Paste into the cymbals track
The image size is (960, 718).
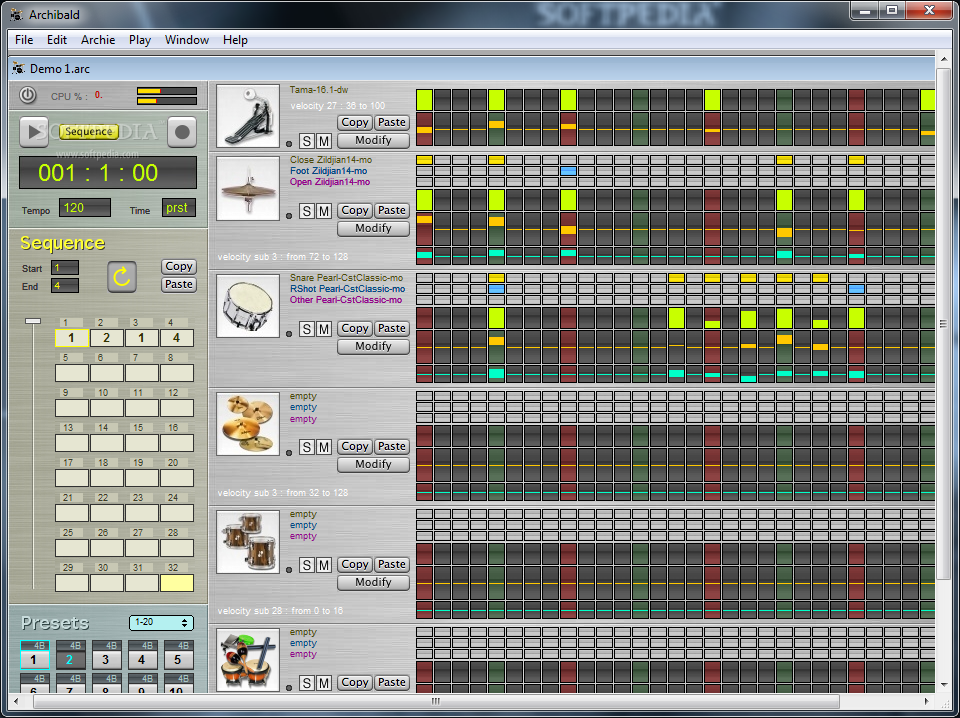392,447
